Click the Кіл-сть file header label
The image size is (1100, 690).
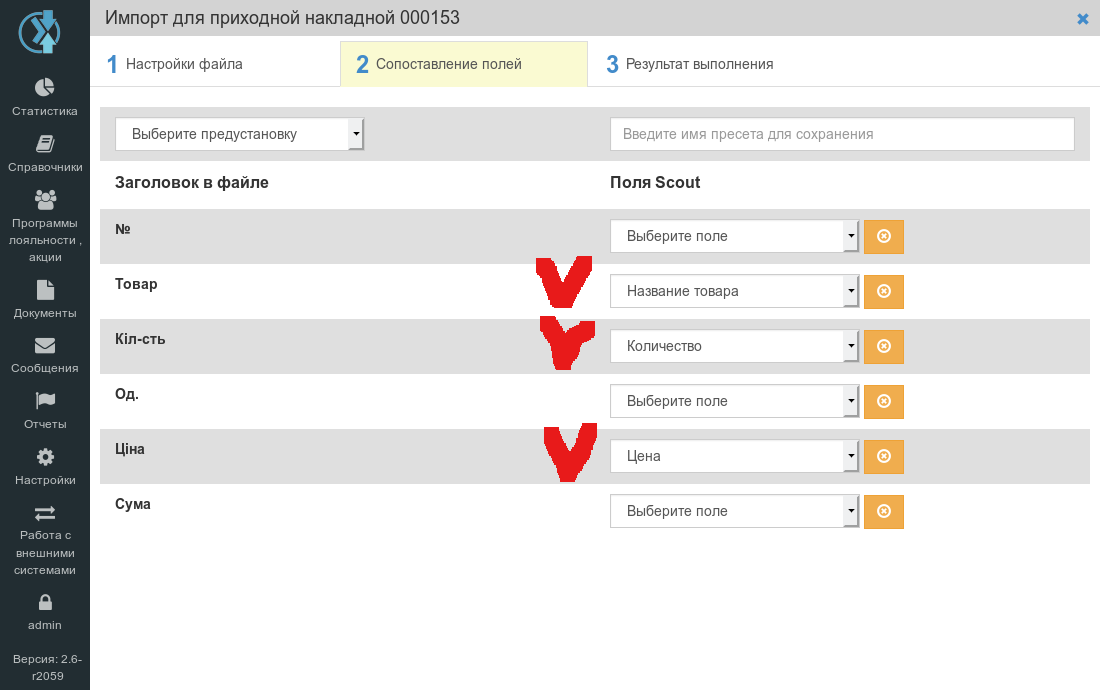click(140, 339)
